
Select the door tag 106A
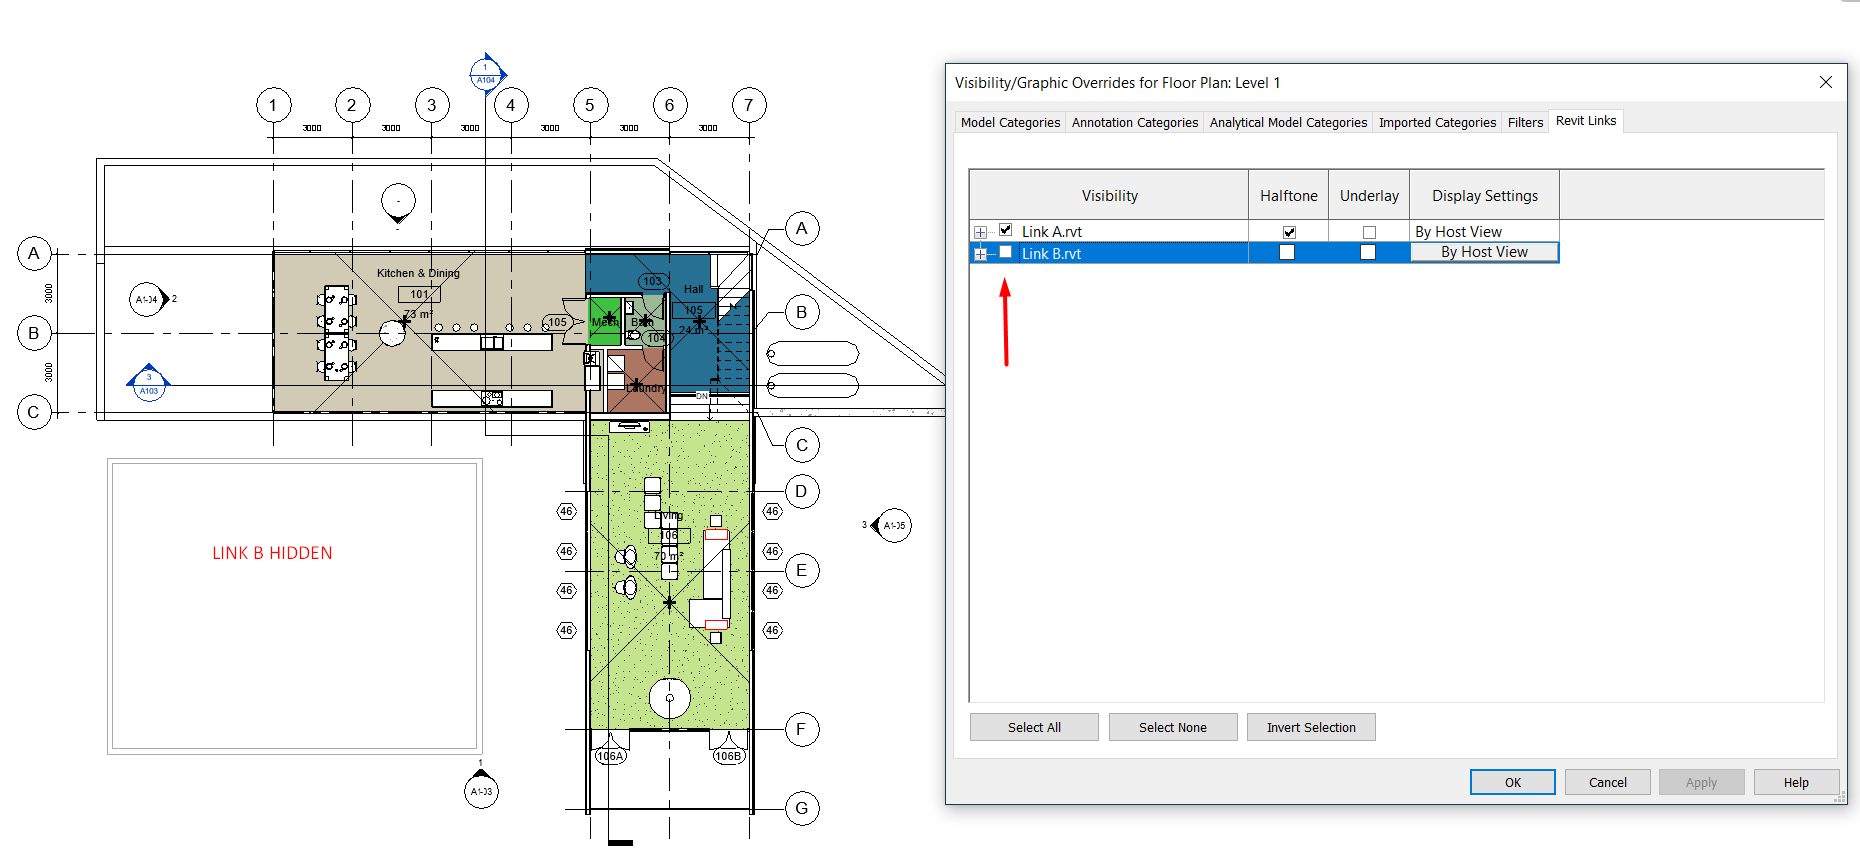tap(610, 756)
